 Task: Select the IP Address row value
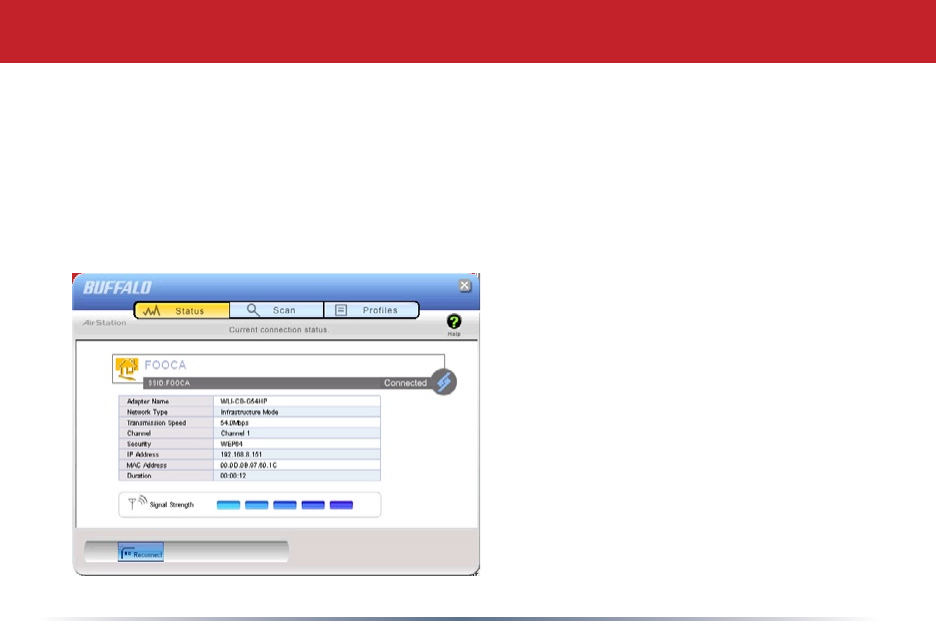pyautogui.click(x=297, y=454)
